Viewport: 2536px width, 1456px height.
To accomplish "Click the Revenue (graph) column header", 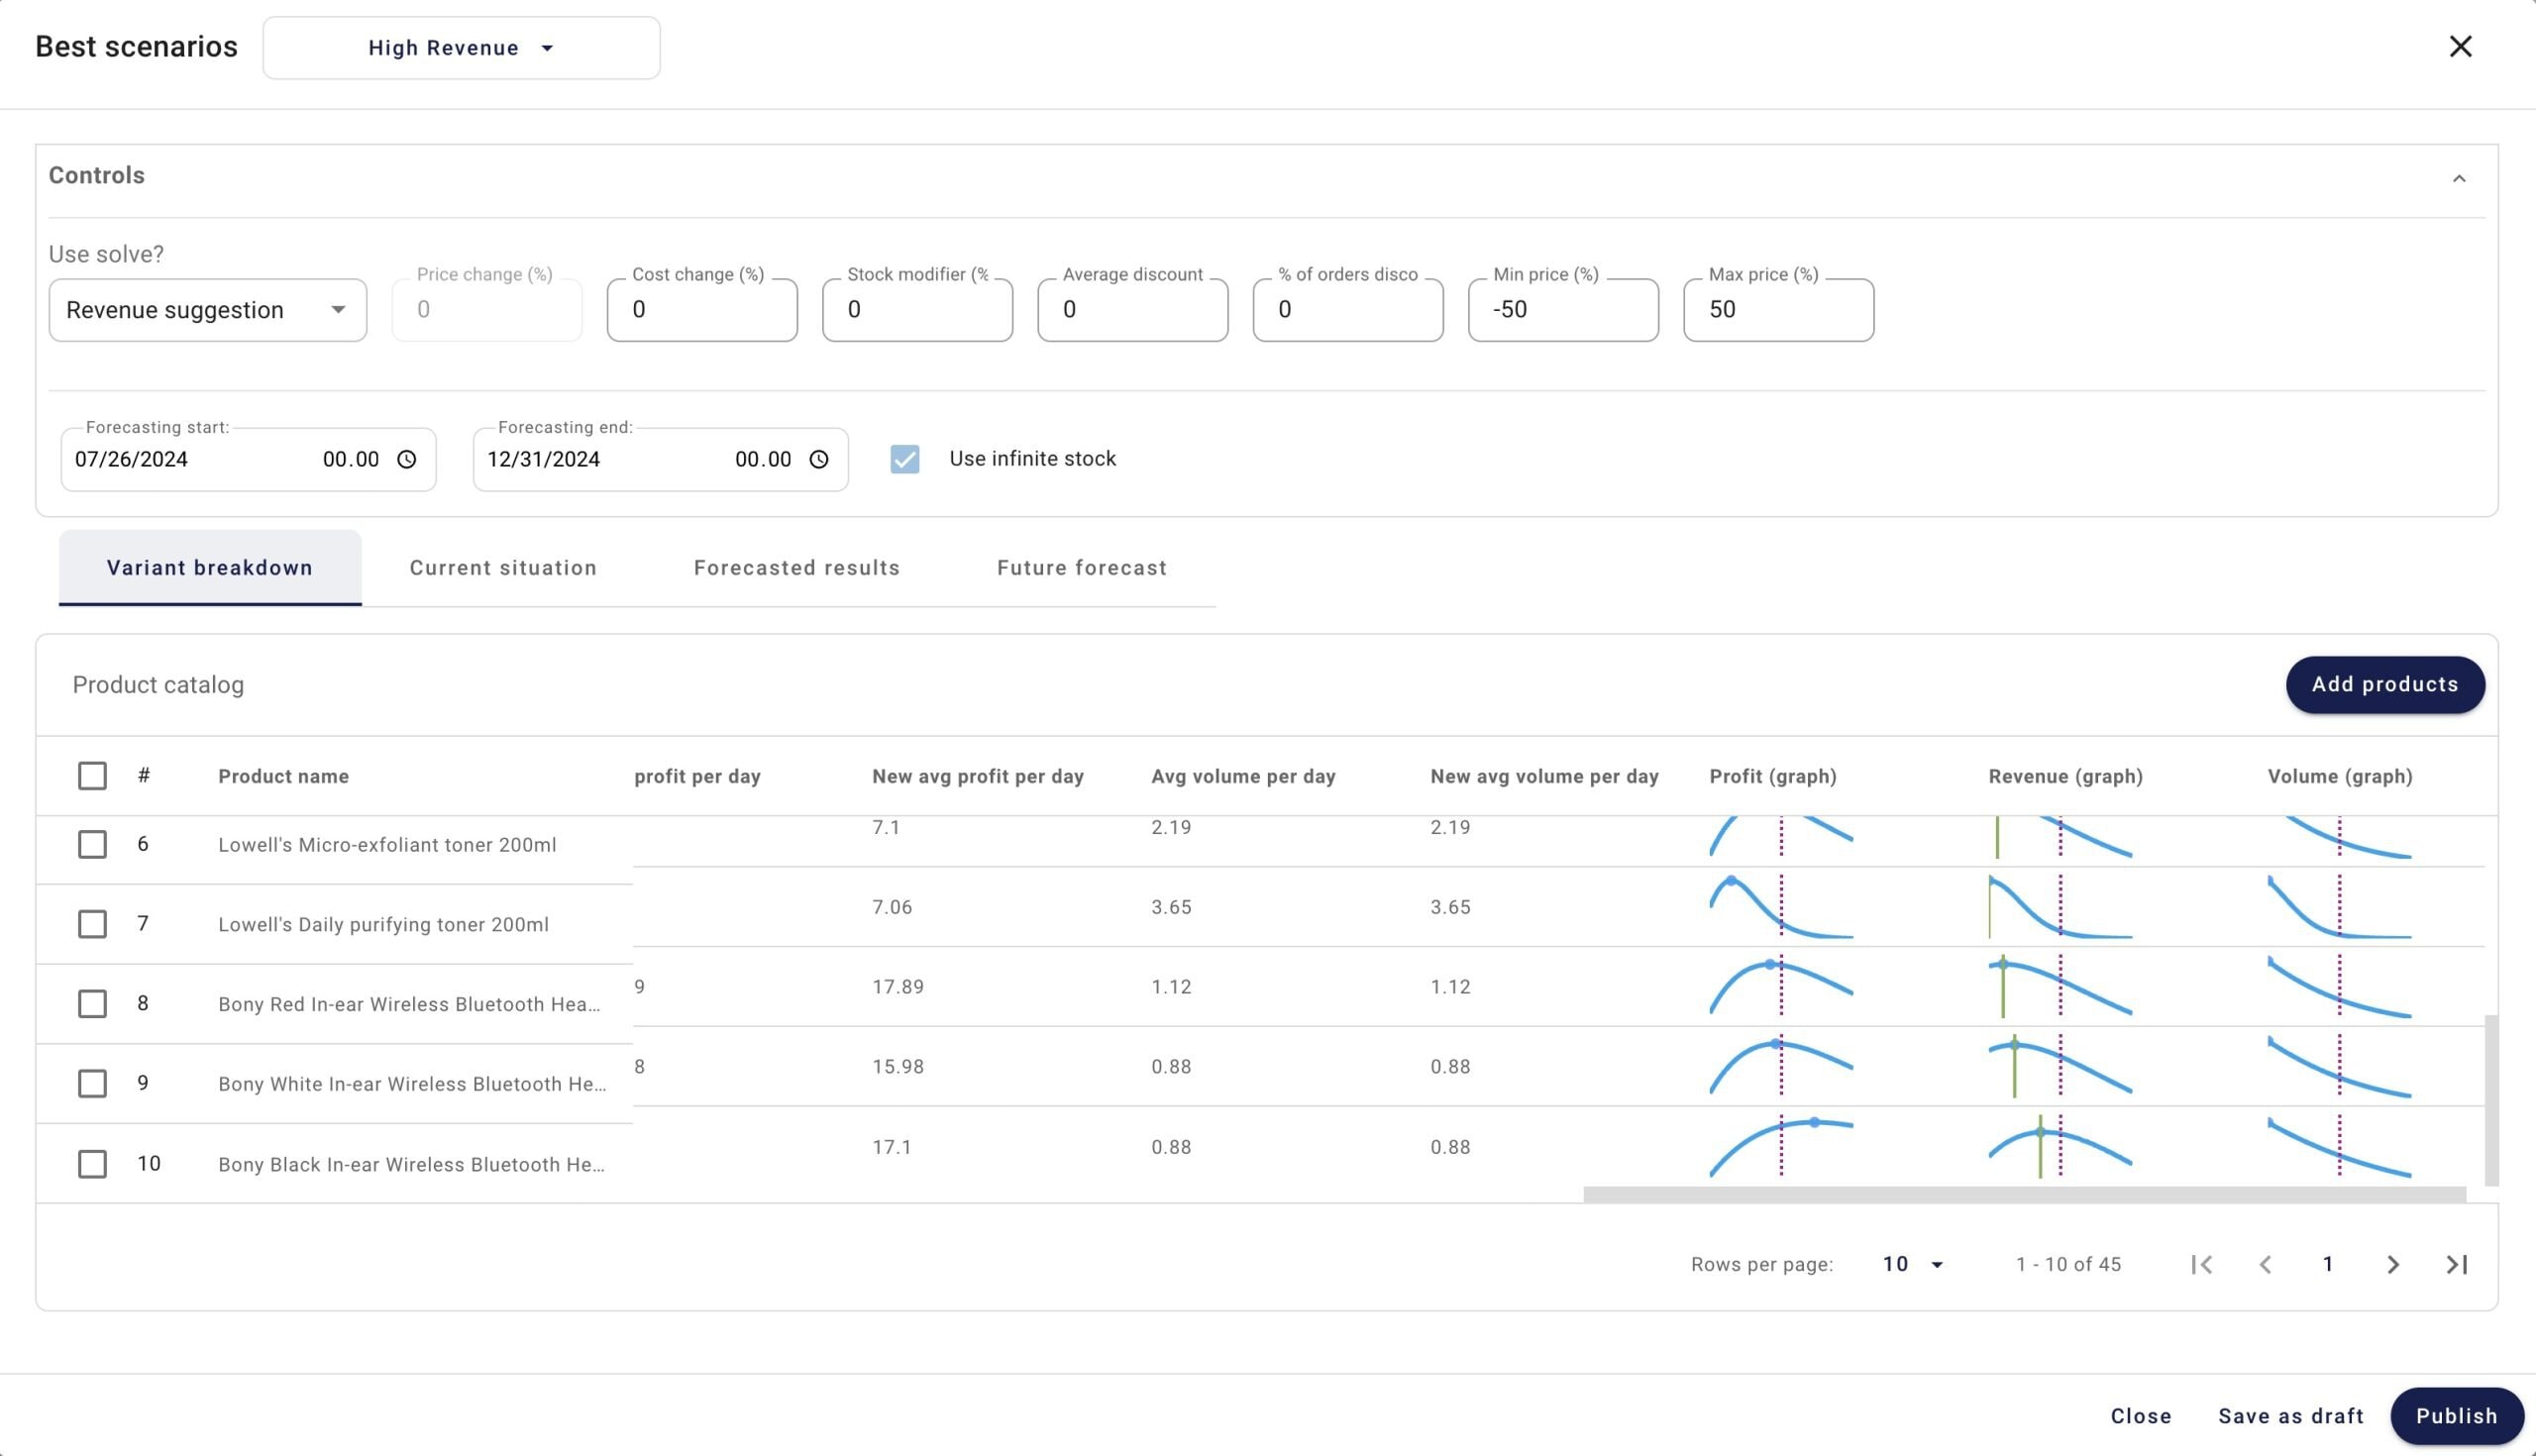I will [x=2065, y=777].
